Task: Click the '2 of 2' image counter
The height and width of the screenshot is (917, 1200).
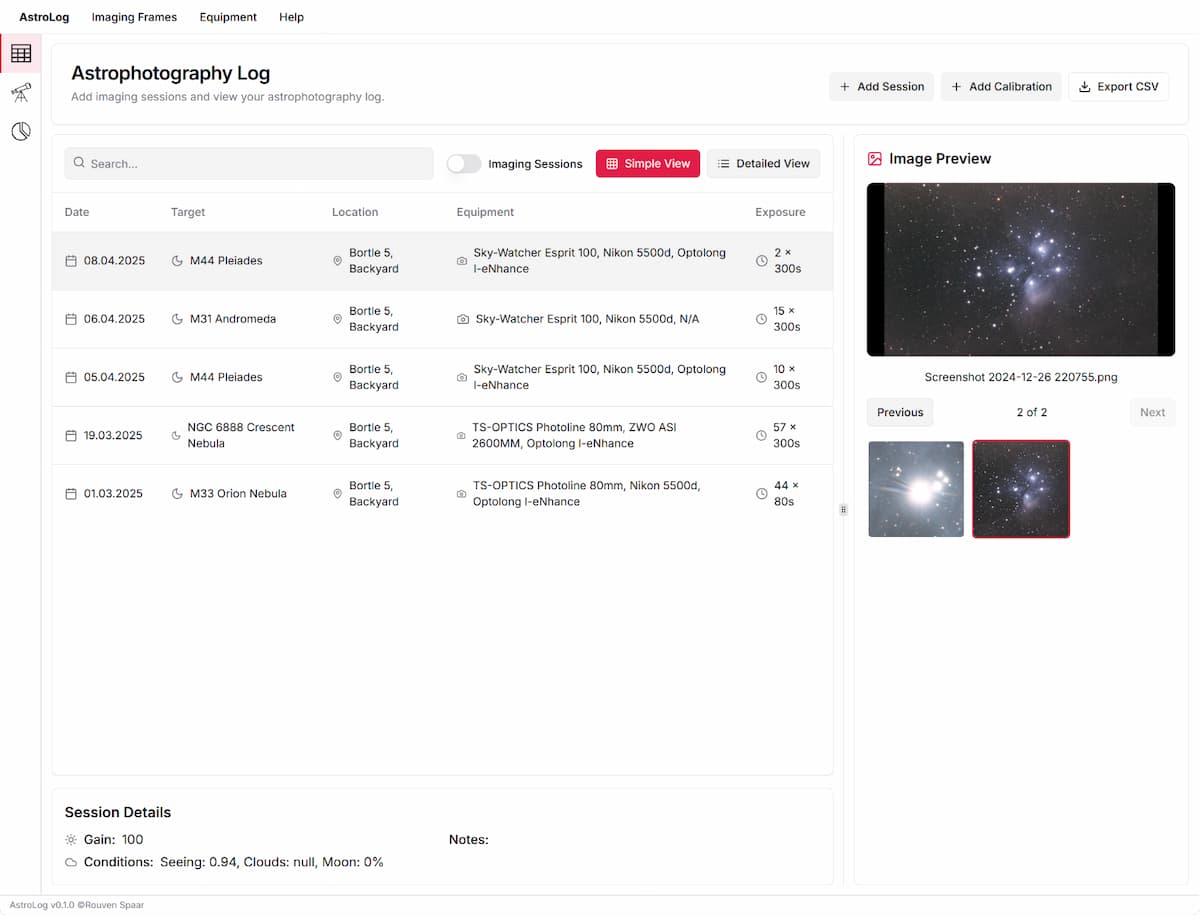Action: tap(1032, 412)
